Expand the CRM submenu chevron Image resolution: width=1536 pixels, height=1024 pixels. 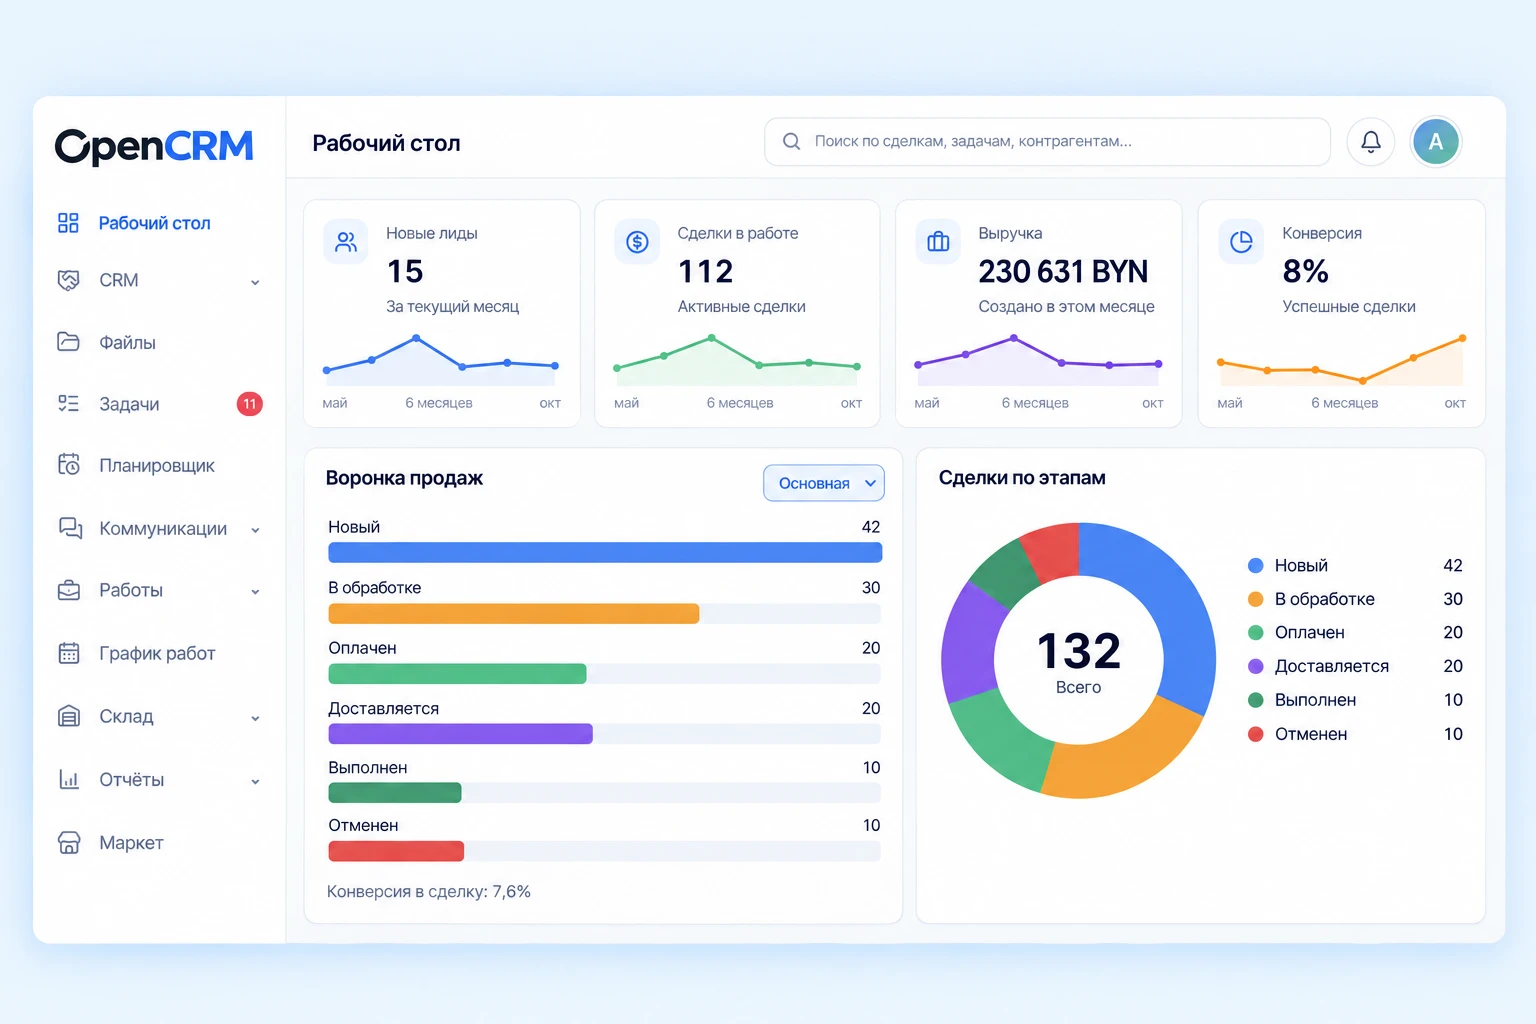[x=255, y=282]
